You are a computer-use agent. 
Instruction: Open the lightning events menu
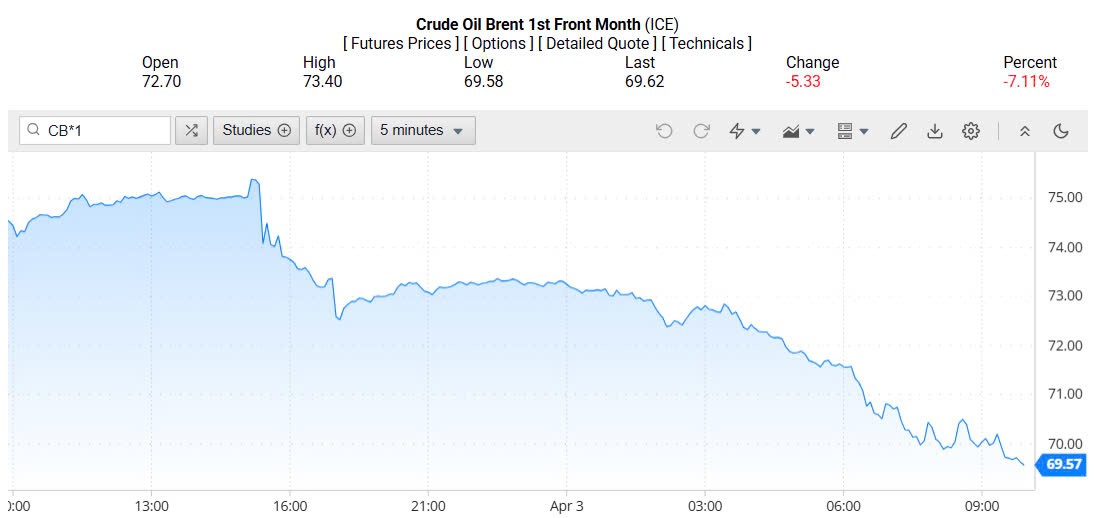(x=745, y=131)
